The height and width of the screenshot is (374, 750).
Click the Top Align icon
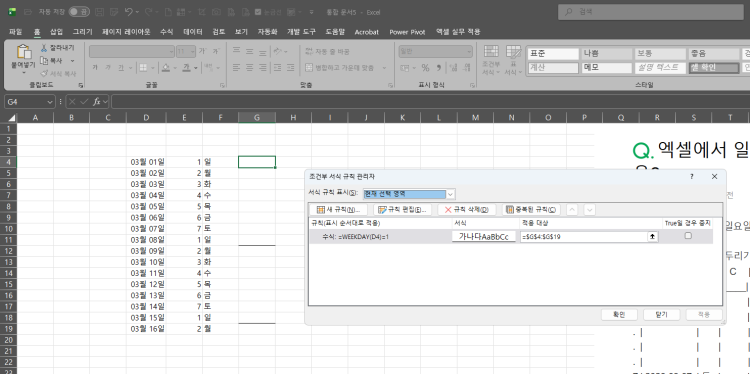pos(236,51)
